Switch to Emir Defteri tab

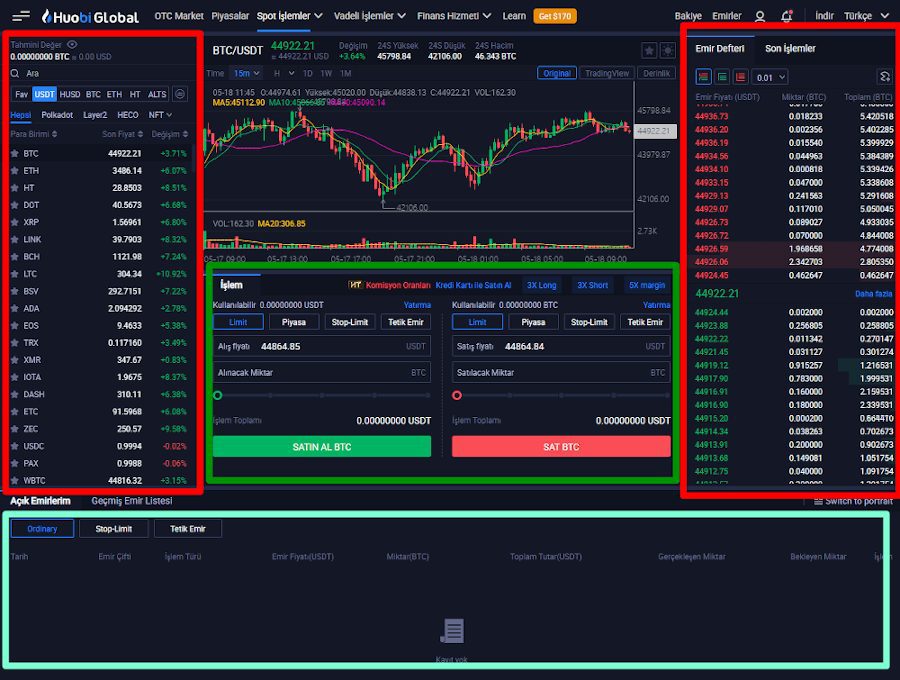720,49
